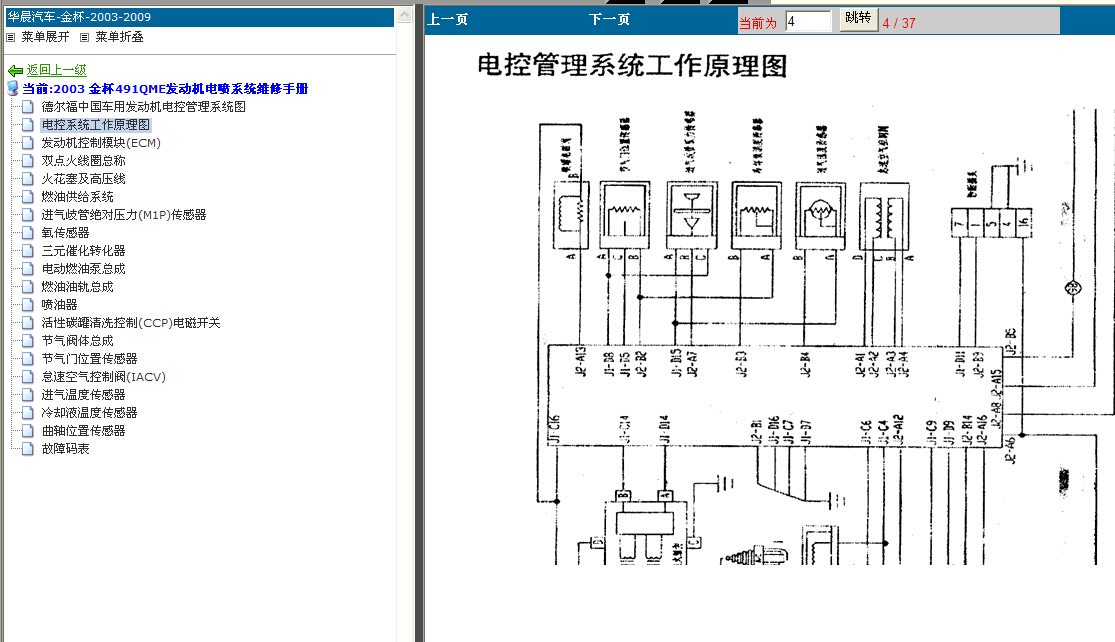1115x642 pixels.
Task: Click document icon for 双点火线圈总称
Action: point(28,161)
